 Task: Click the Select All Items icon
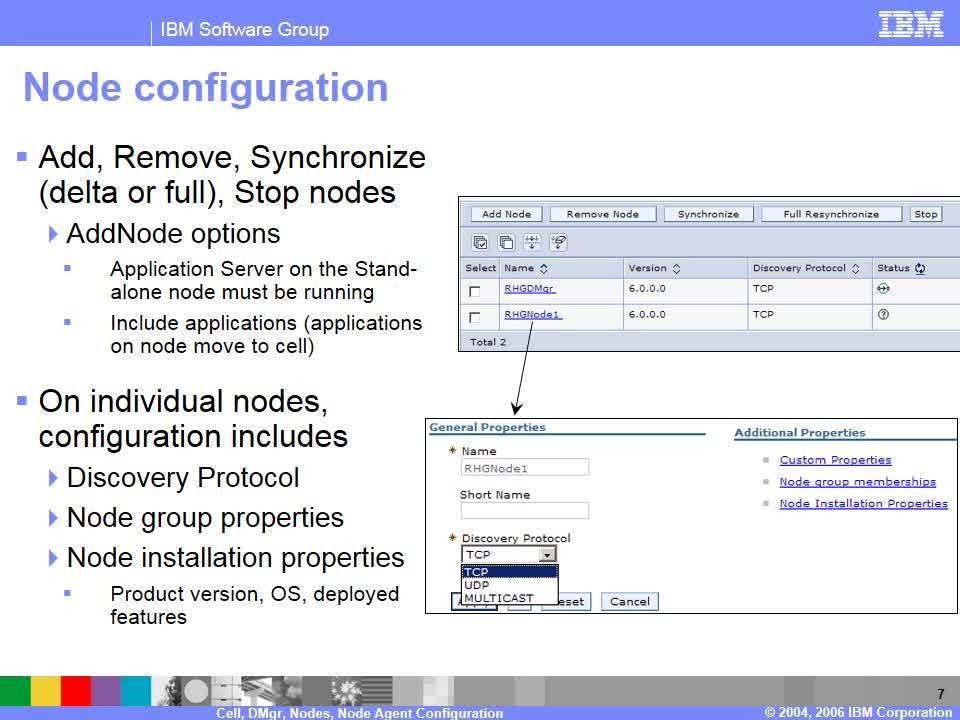point(481,242)
